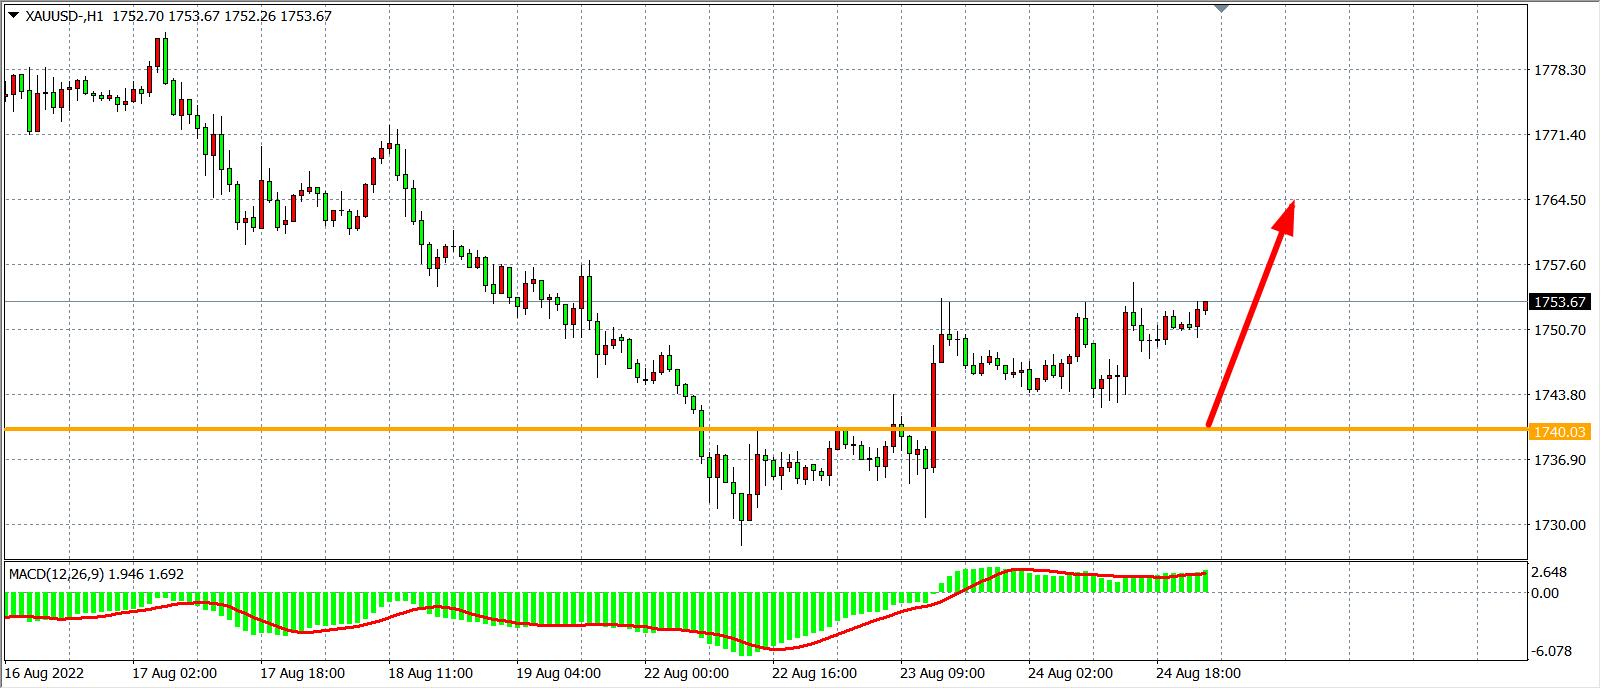1601x689 pixels.
Task: Click the 1764.50 price scale label
Action: tap(1559, 200)
